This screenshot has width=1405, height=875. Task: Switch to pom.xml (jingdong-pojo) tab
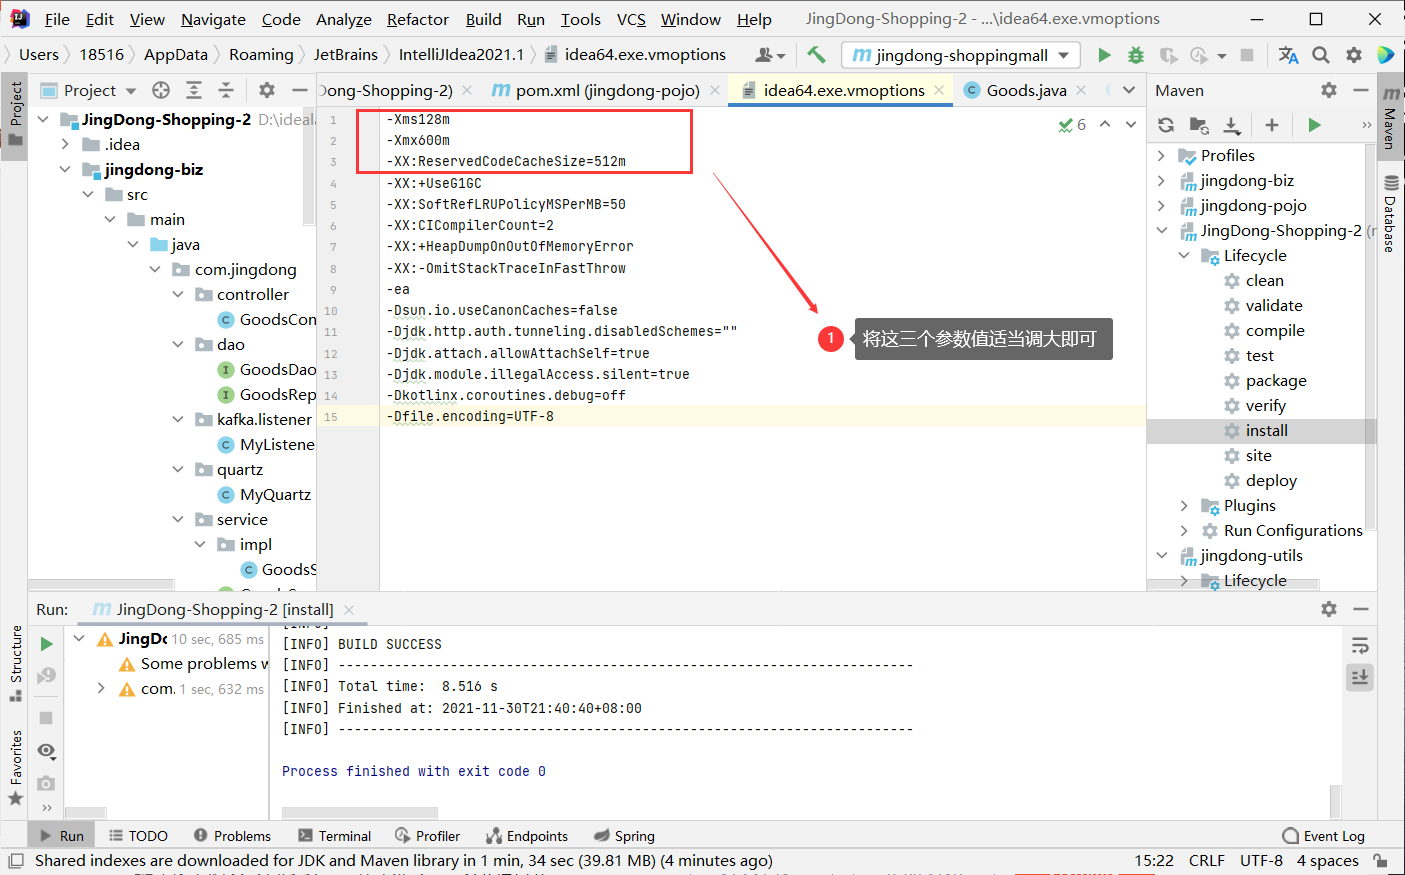(607, 90)
